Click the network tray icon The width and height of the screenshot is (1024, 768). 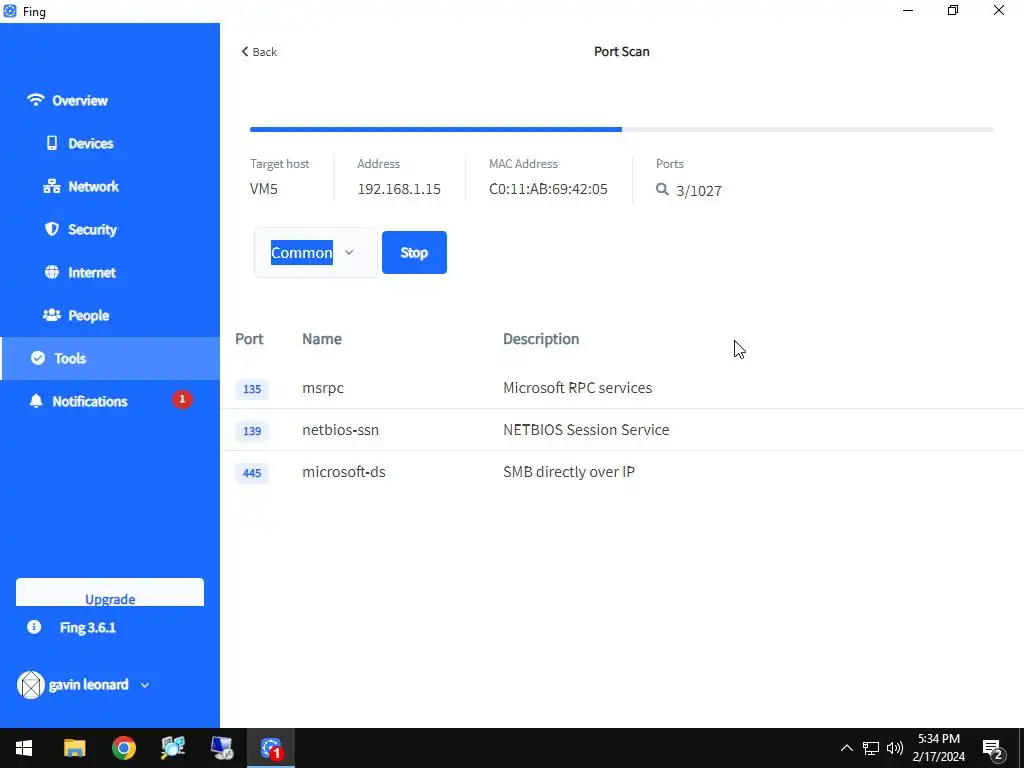[x=871, y=748]
